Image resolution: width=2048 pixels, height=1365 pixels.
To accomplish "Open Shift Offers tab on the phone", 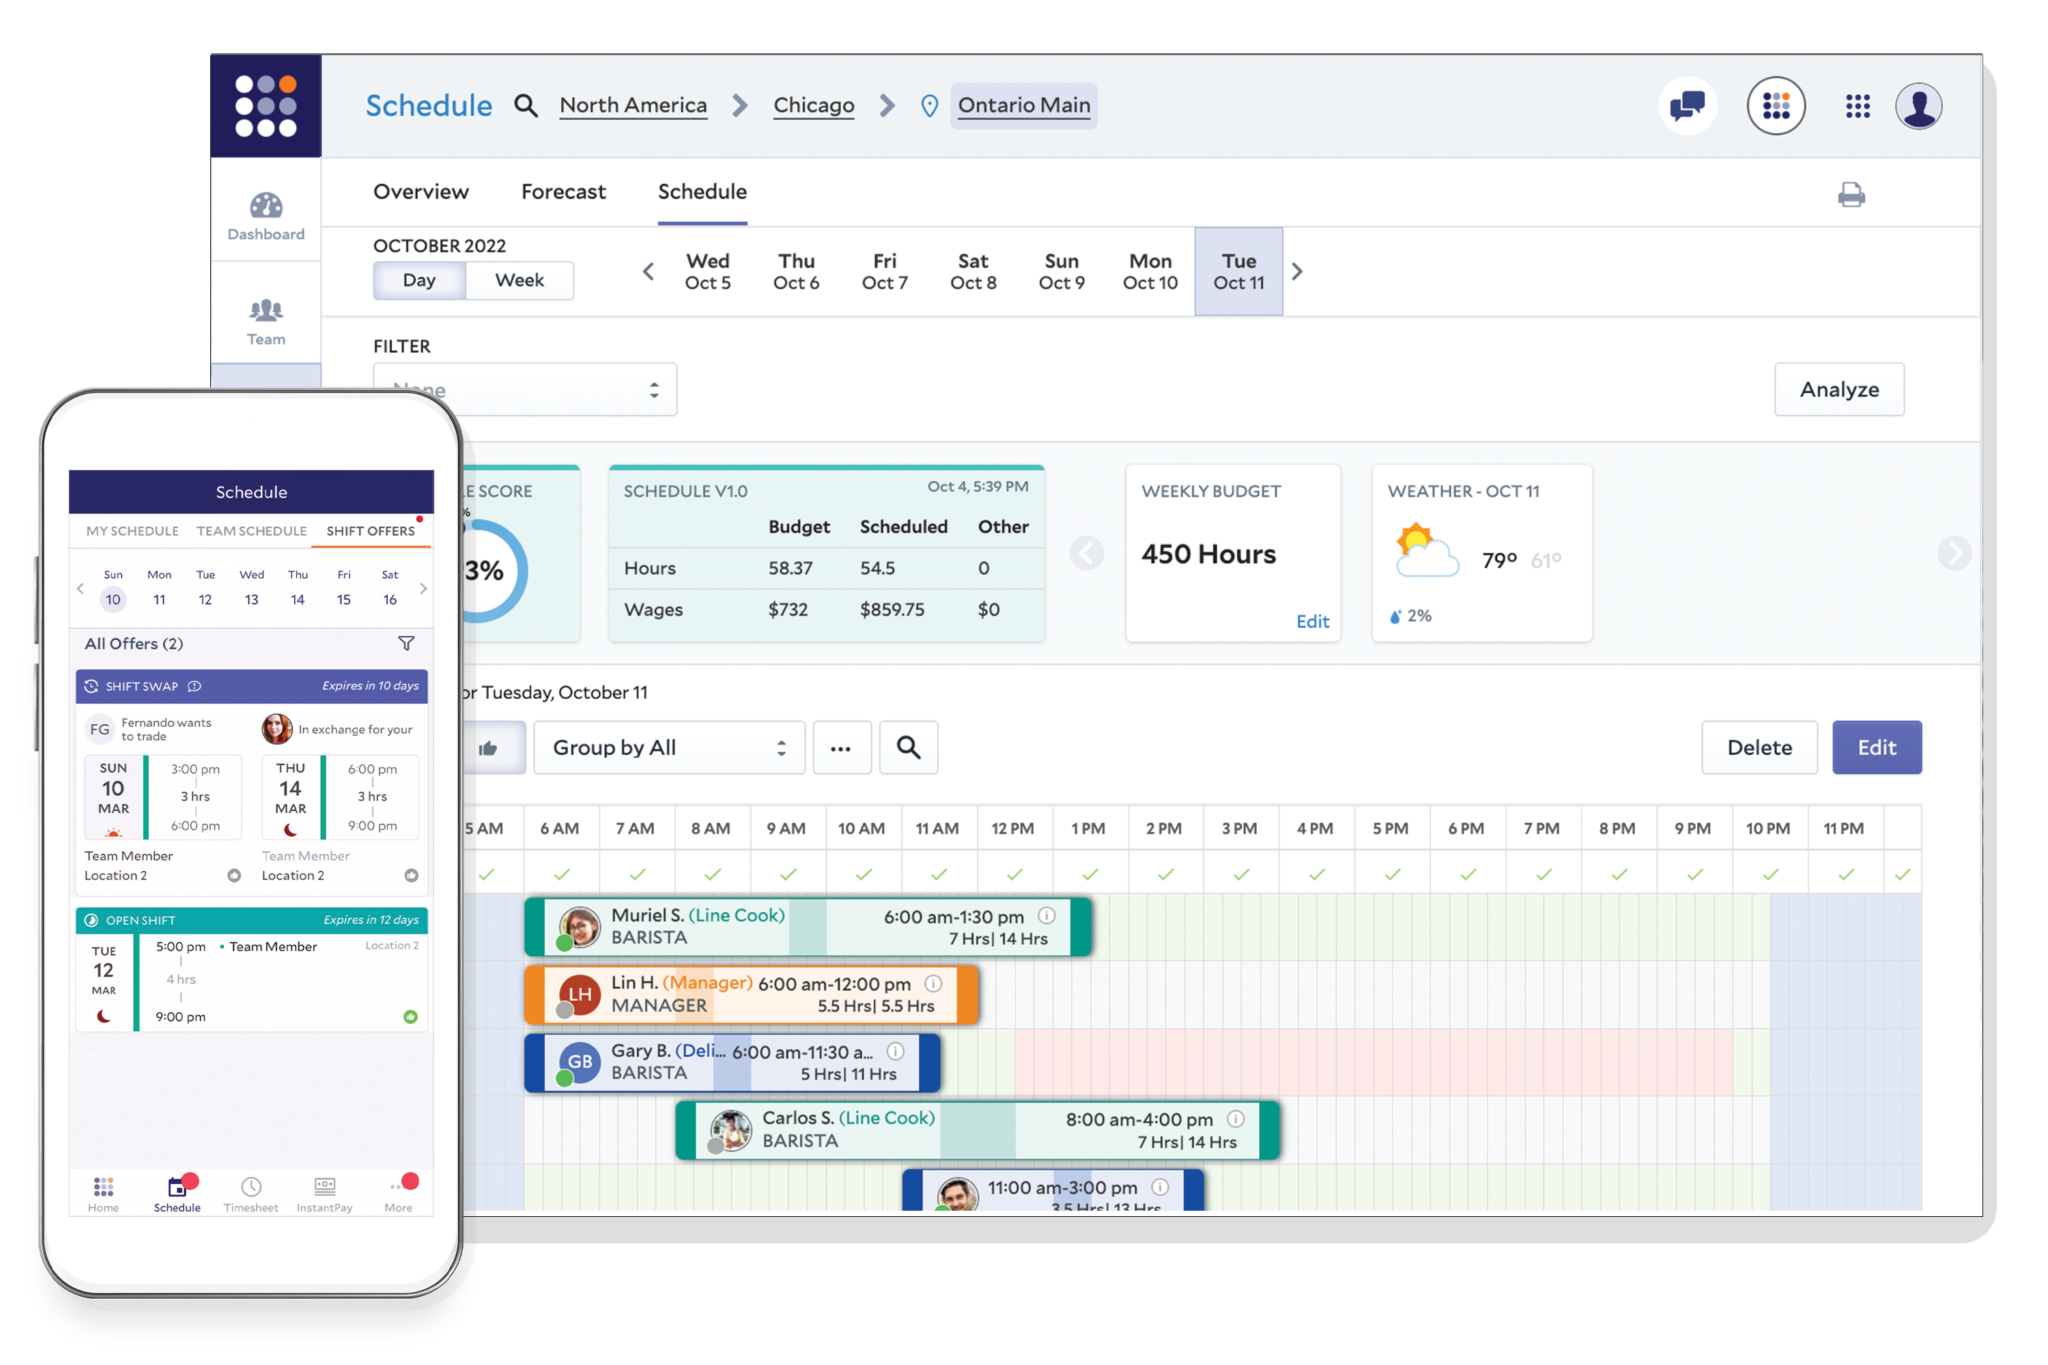I will click(369, 531).
